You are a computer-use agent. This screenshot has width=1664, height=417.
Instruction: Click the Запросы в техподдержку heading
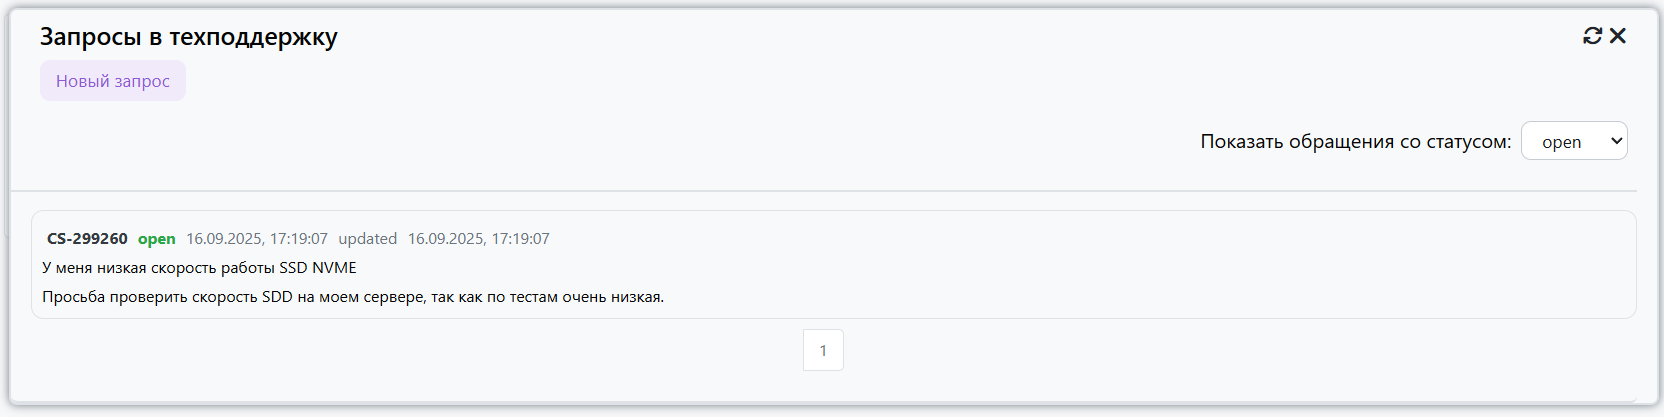click(189, 37)
